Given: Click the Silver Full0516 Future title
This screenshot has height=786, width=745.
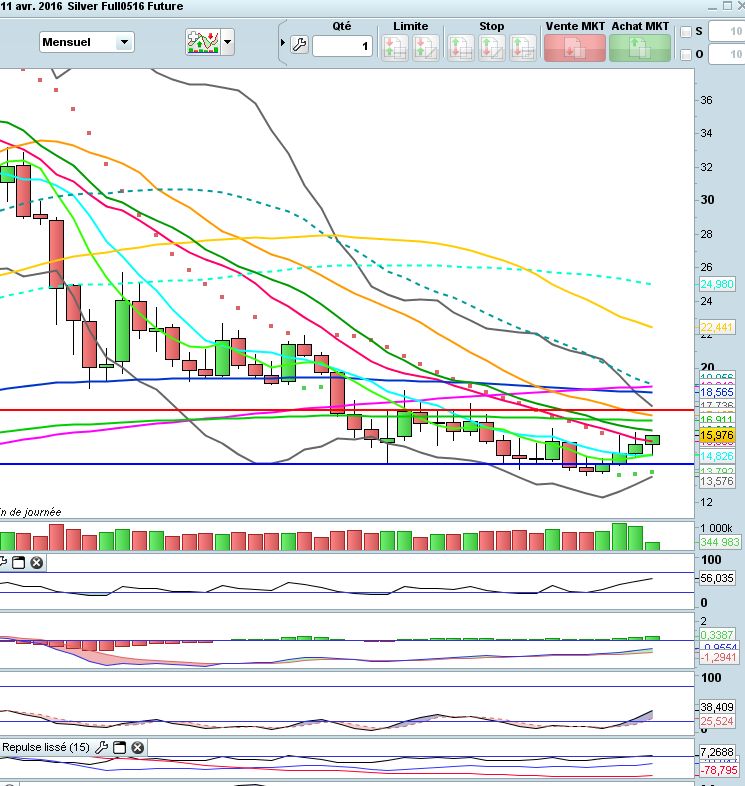Looking at the screenshot, I should (125, 7).
